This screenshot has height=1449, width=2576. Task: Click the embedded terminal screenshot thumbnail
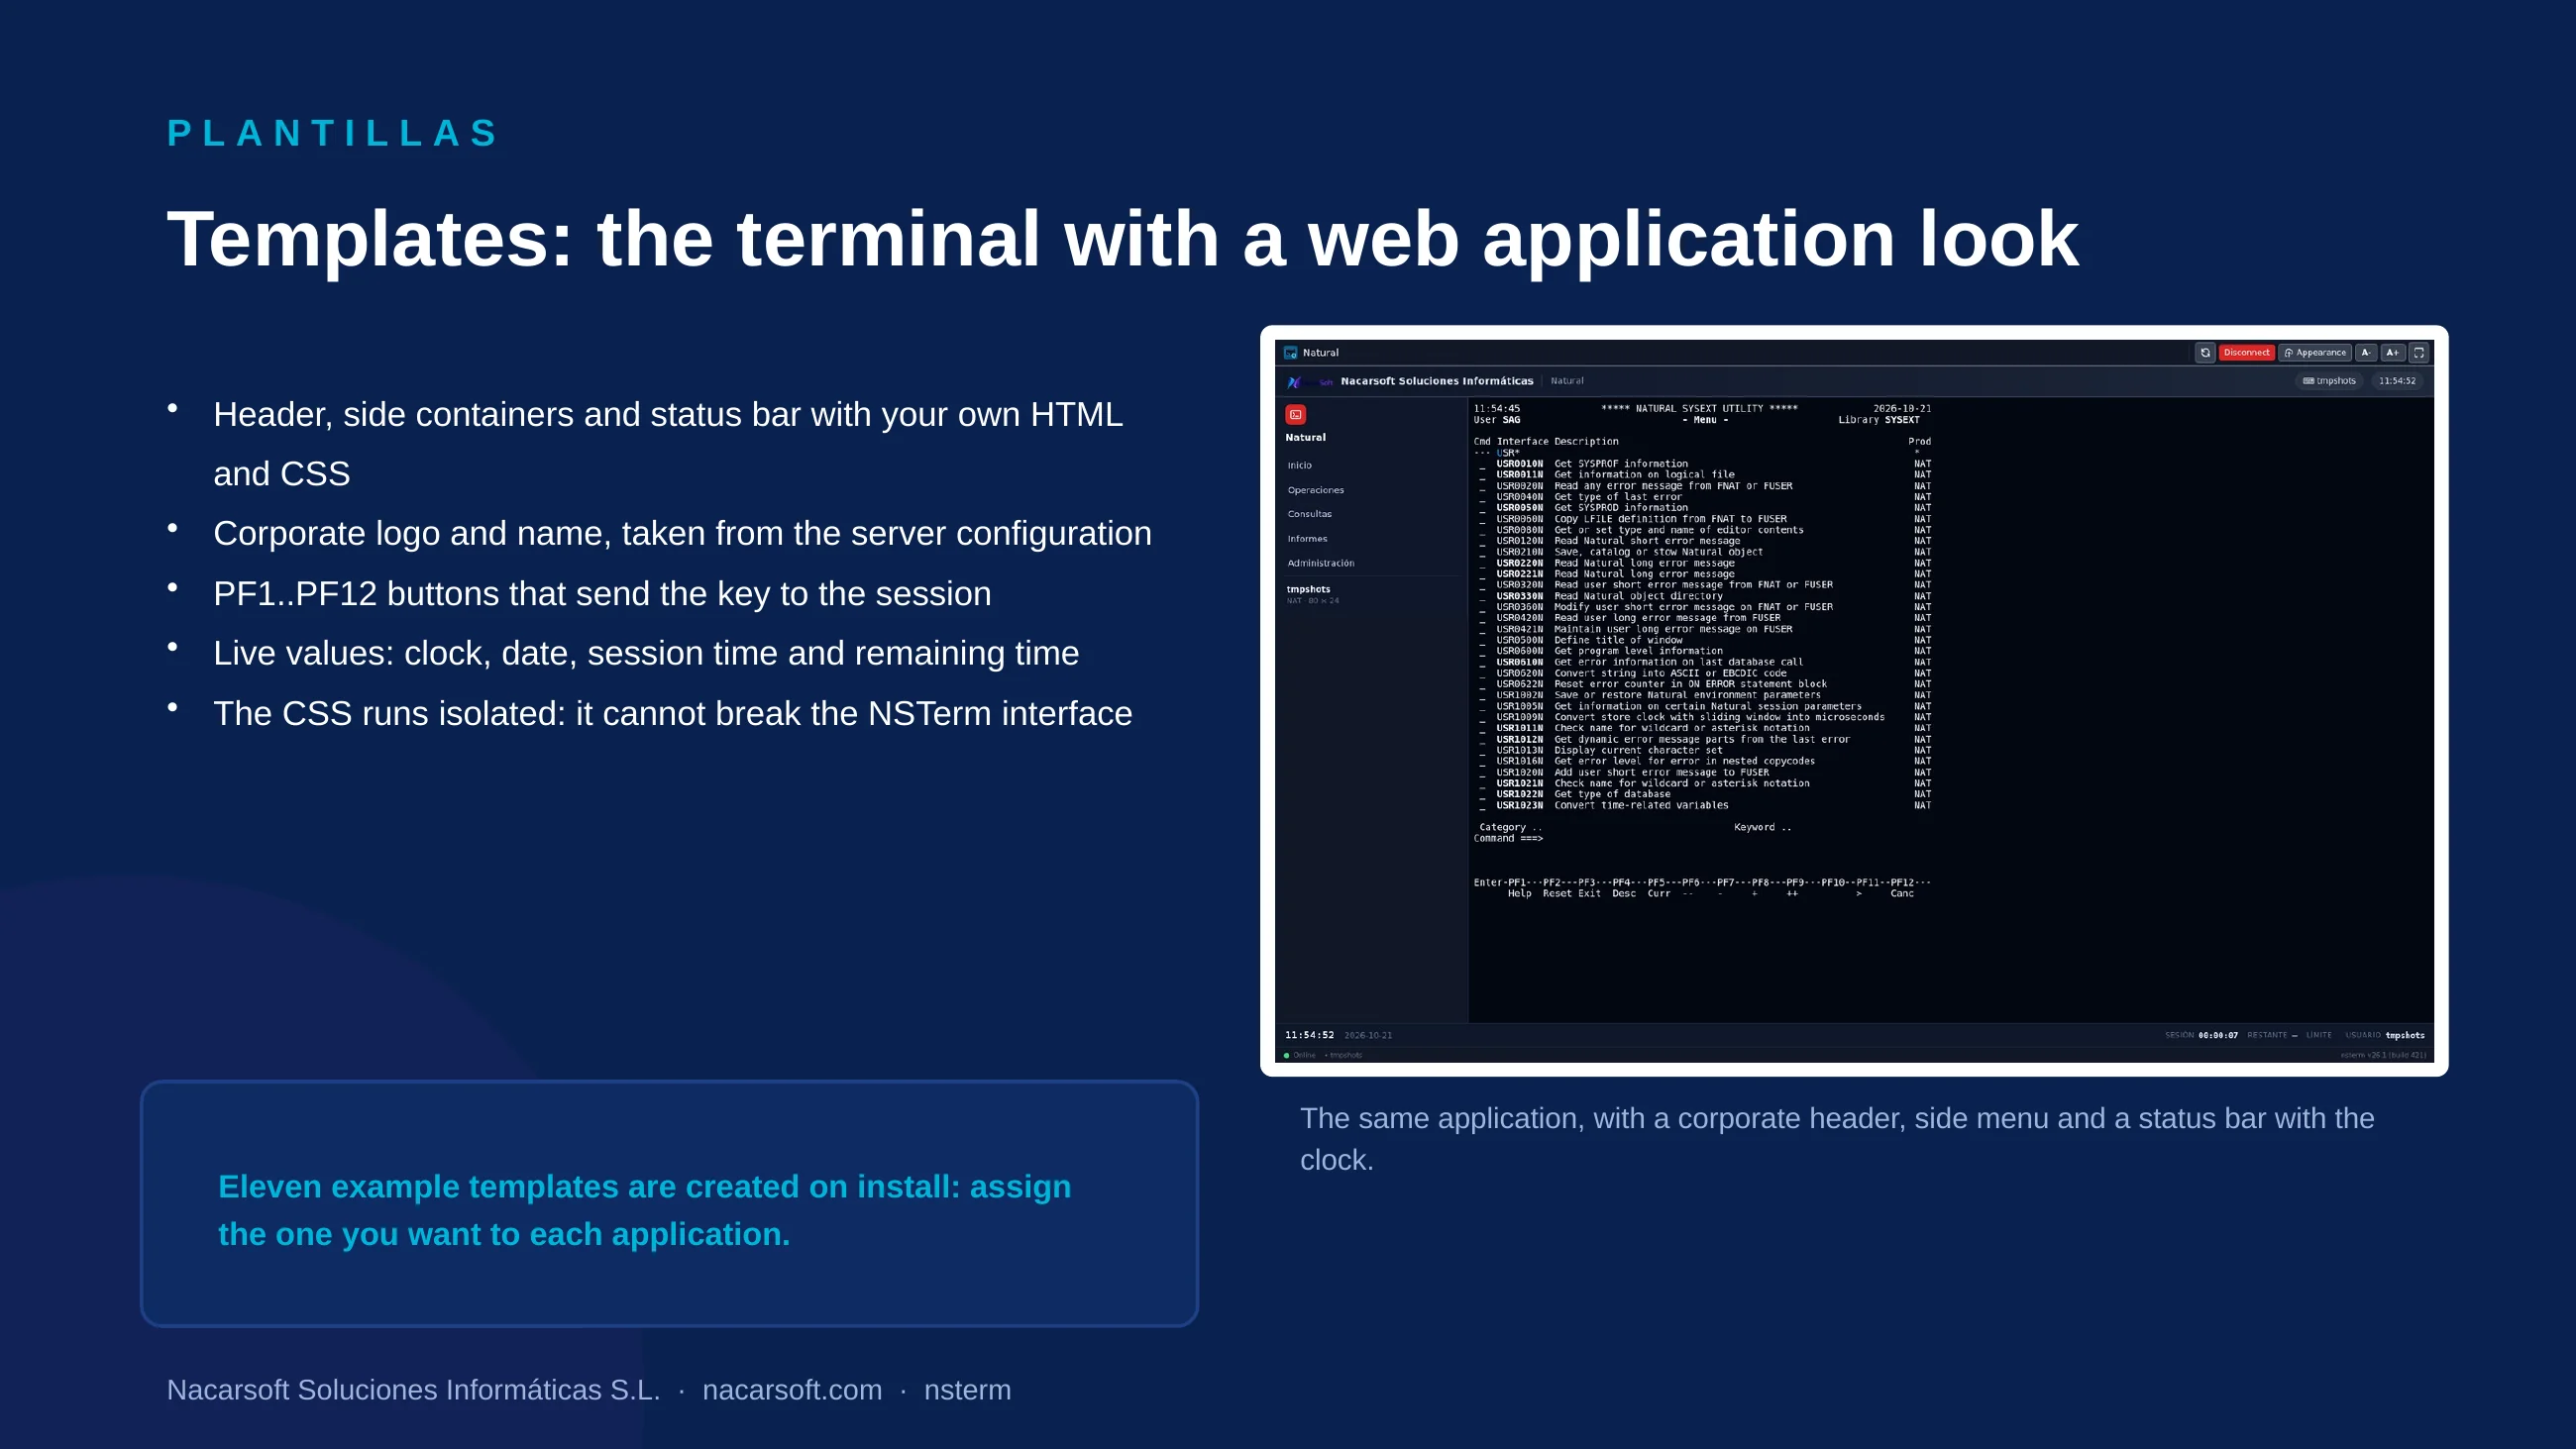tap(1854, 701)
